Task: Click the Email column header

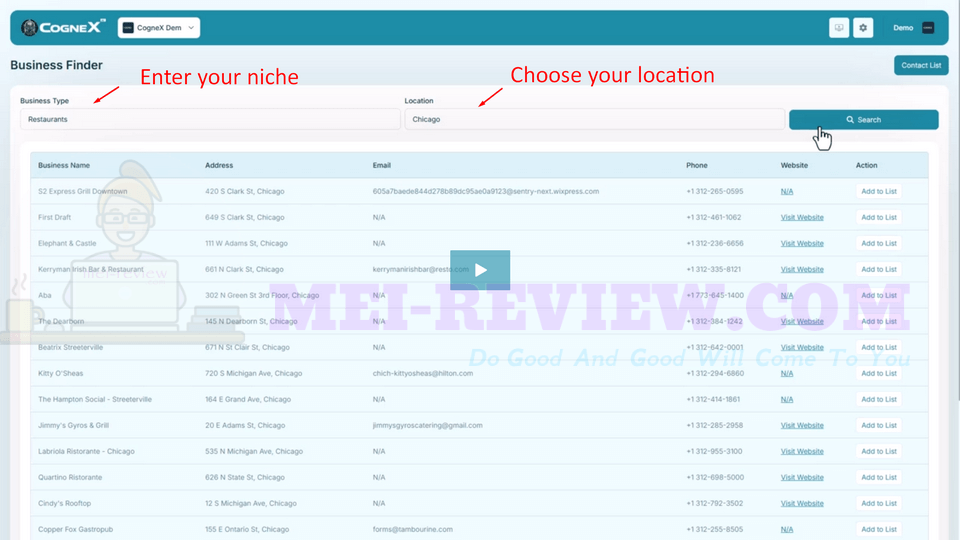Action: pyautogui.click(x=381, y=165)
